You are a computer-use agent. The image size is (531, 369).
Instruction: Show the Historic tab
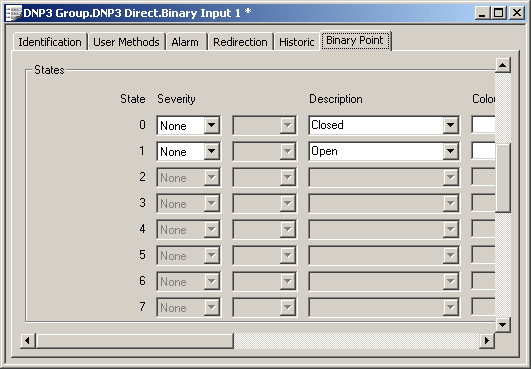point(297,42)
